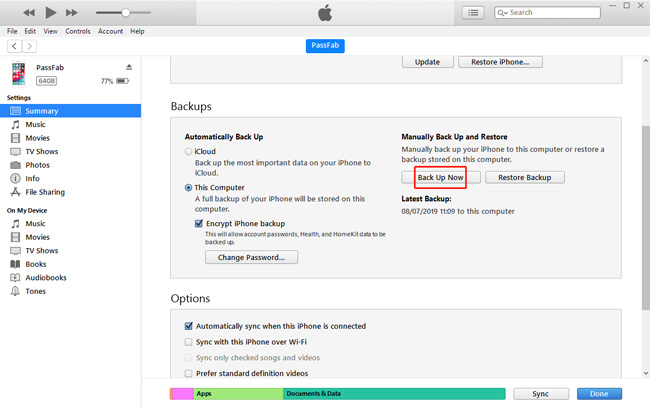Viewport: 650px width, 409px height.
Task: Click the 64GB capacity label
Action: 46,81
